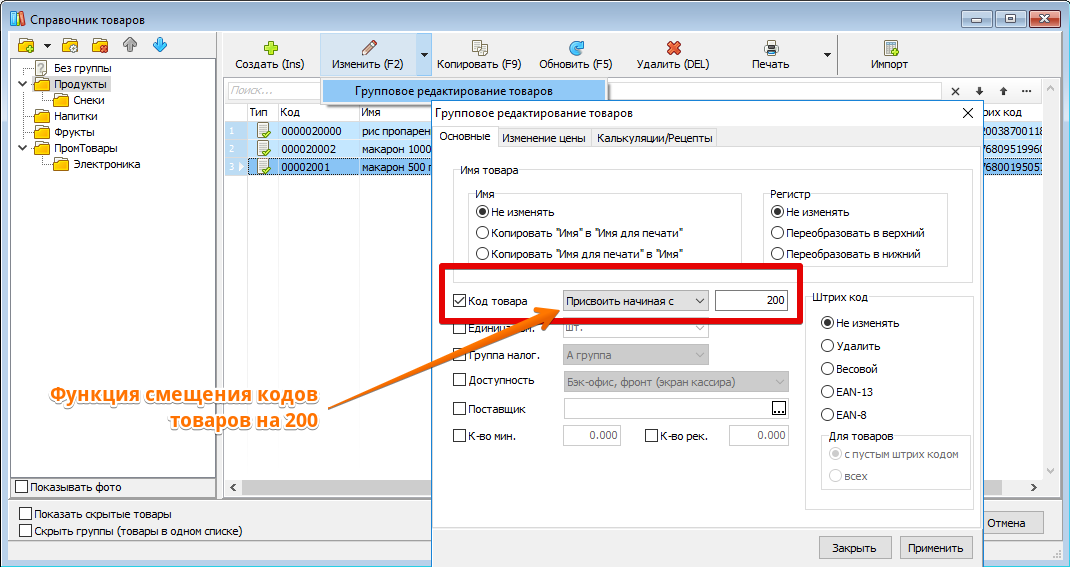Click delete group folder icon
This screenshot has width=1070, height=567.
coord(100,46)
